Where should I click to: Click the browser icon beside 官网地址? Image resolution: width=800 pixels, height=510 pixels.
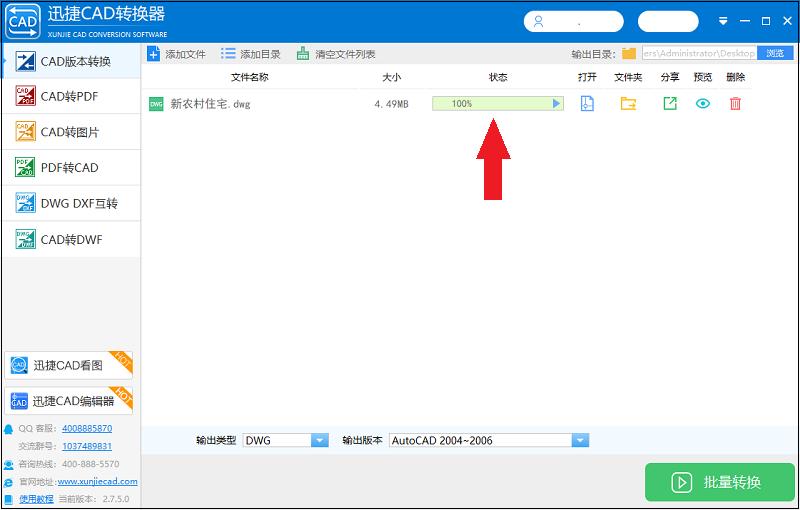point(9,482)
